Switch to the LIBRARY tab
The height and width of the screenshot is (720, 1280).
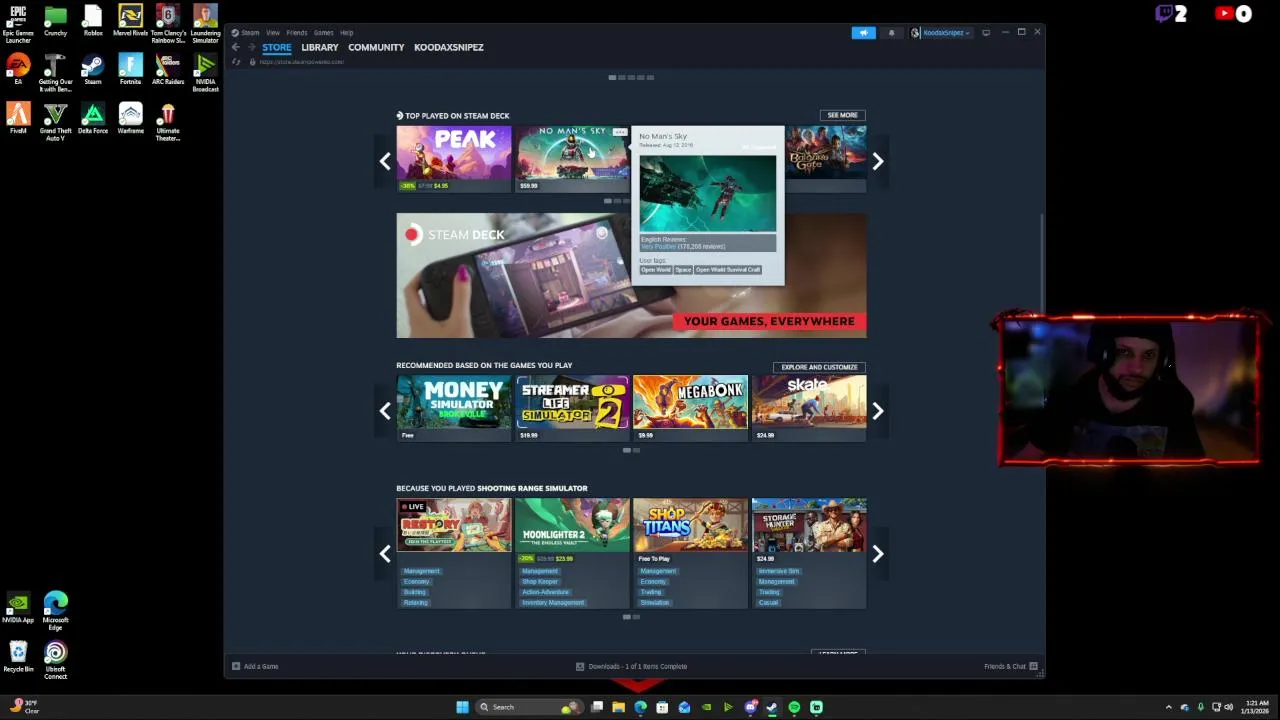click(x=320, y=47)
